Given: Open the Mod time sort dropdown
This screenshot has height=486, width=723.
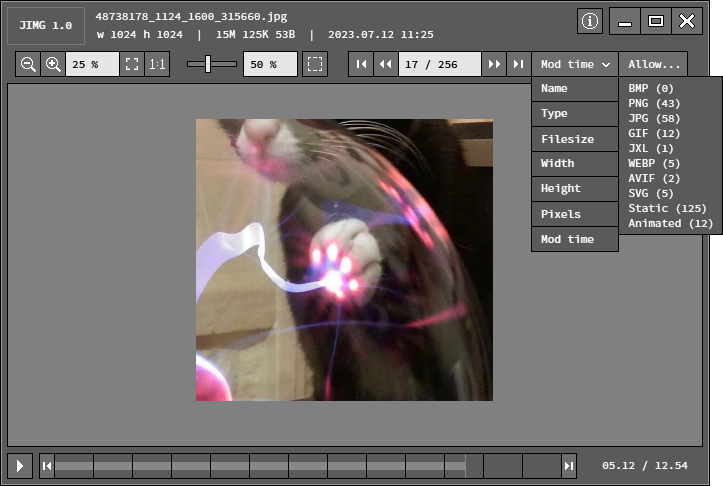Looking at the screenshot, I should 575,64.
